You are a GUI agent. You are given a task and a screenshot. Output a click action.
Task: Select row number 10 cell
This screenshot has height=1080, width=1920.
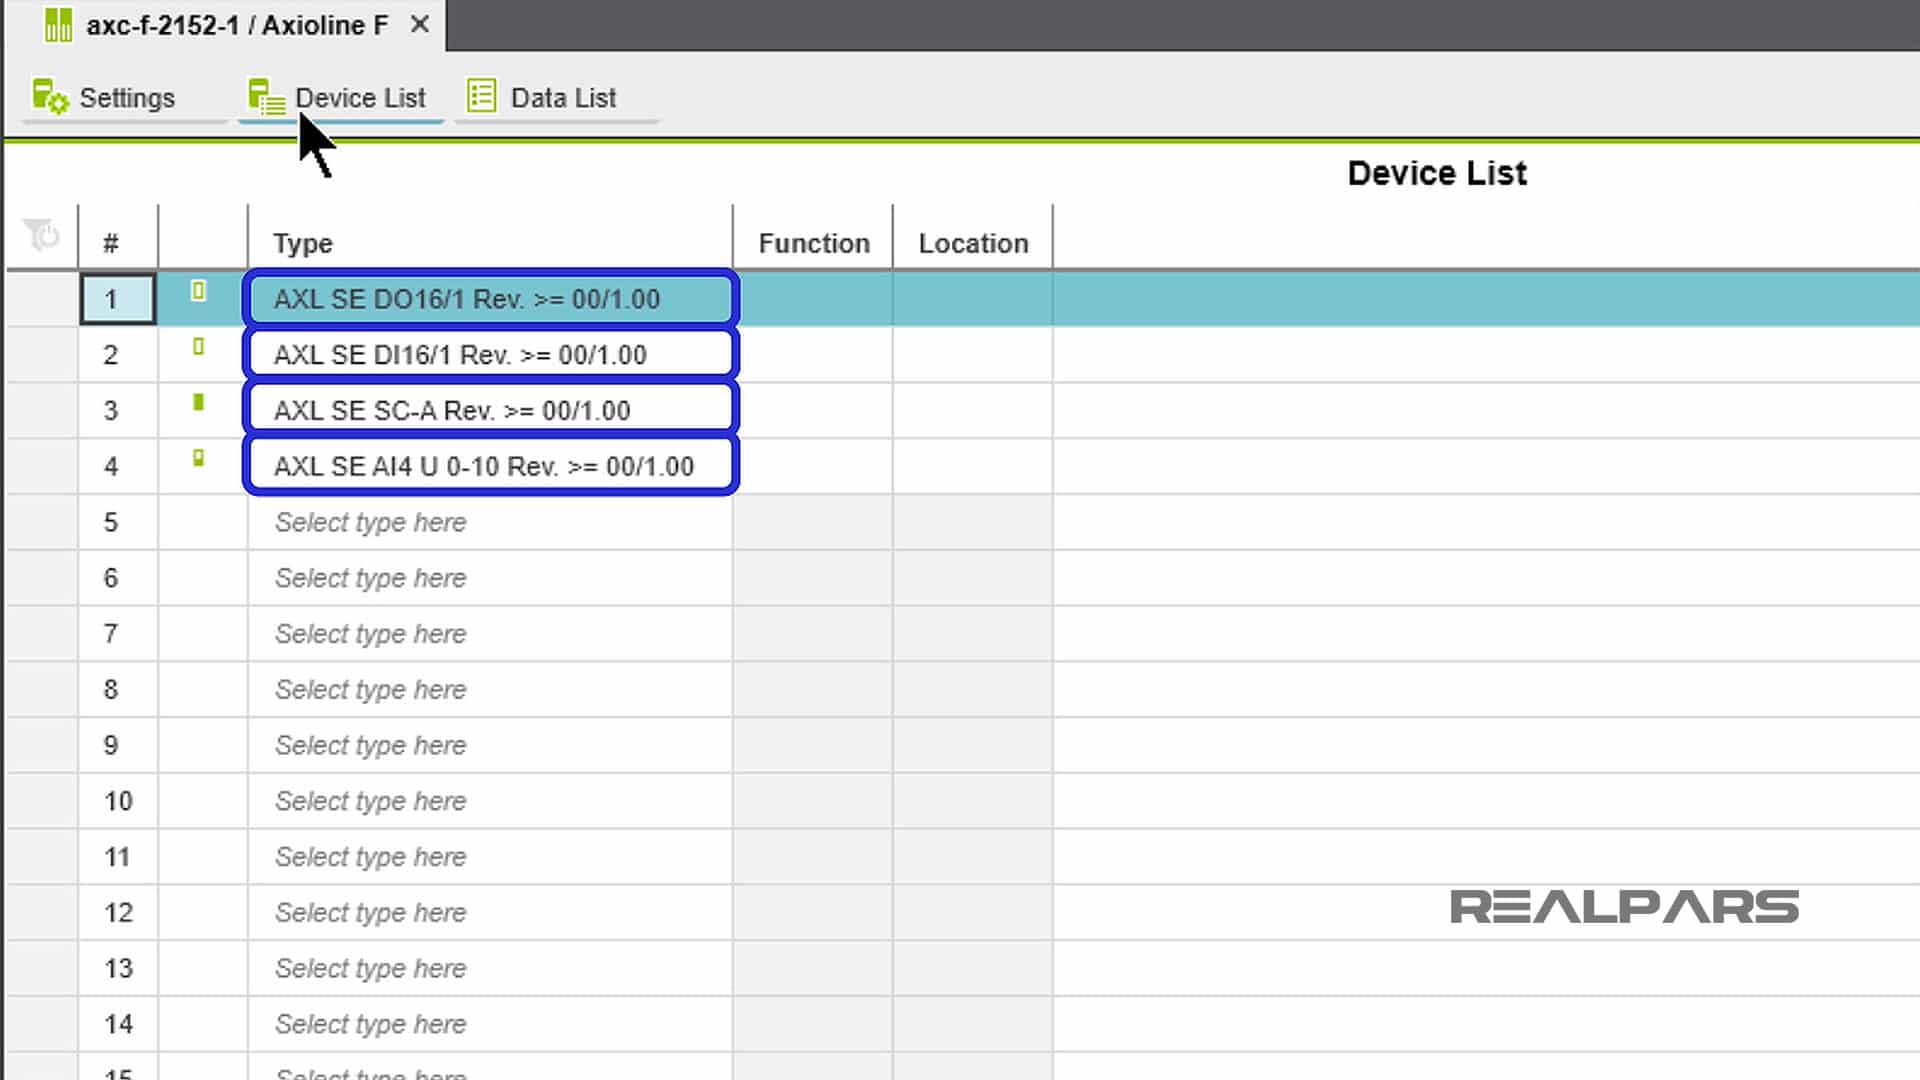tap(118, 801)
